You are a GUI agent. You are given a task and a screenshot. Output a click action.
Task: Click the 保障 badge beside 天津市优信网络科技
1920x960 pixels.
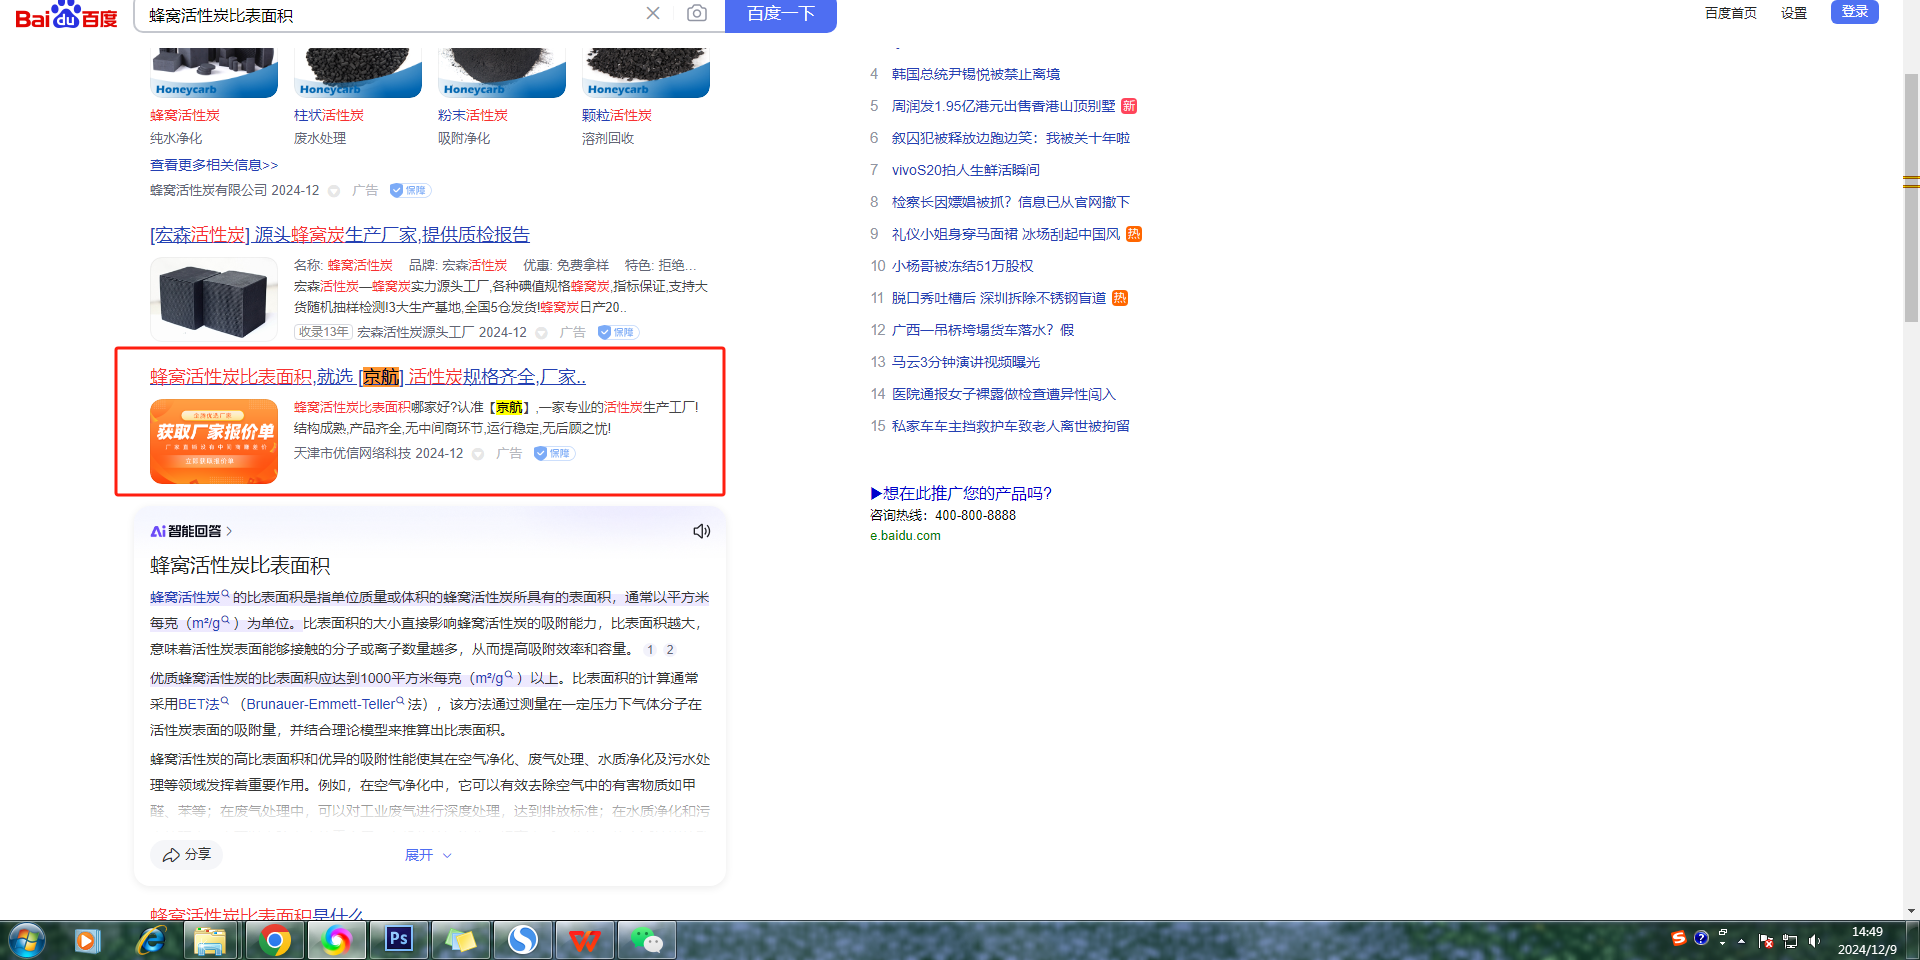coord(554,453)
